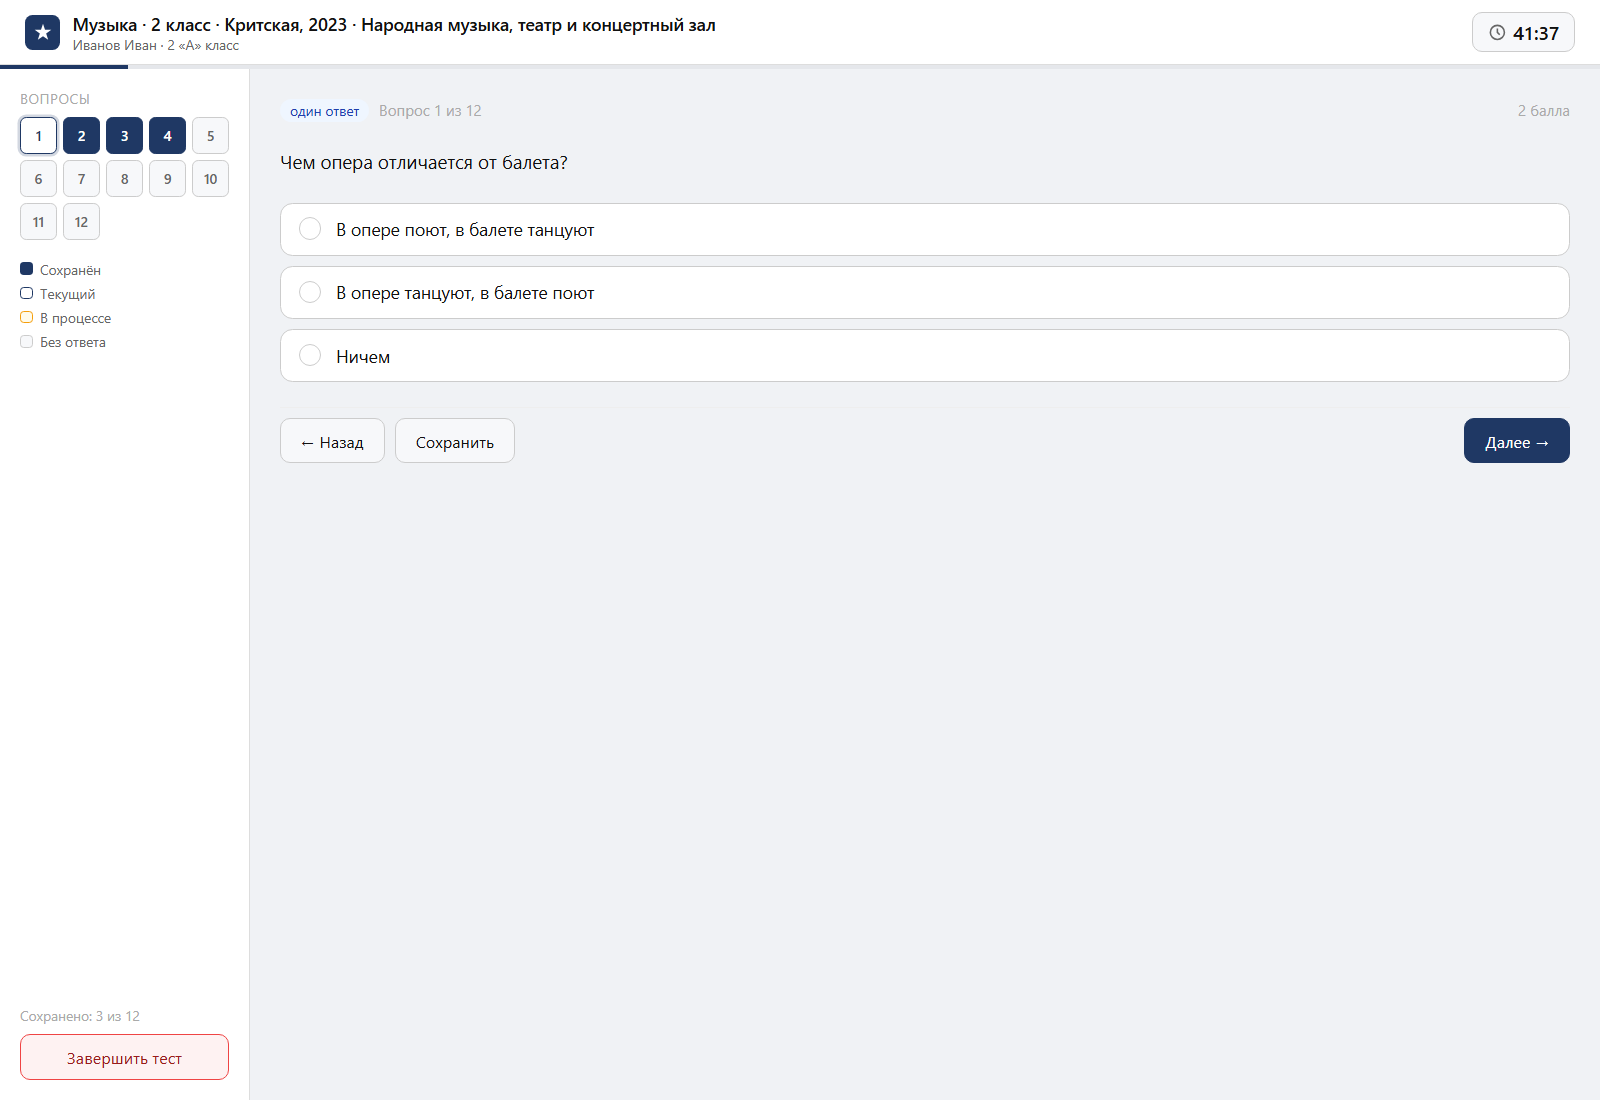Proceed with the 'Далее' button

1516,441
